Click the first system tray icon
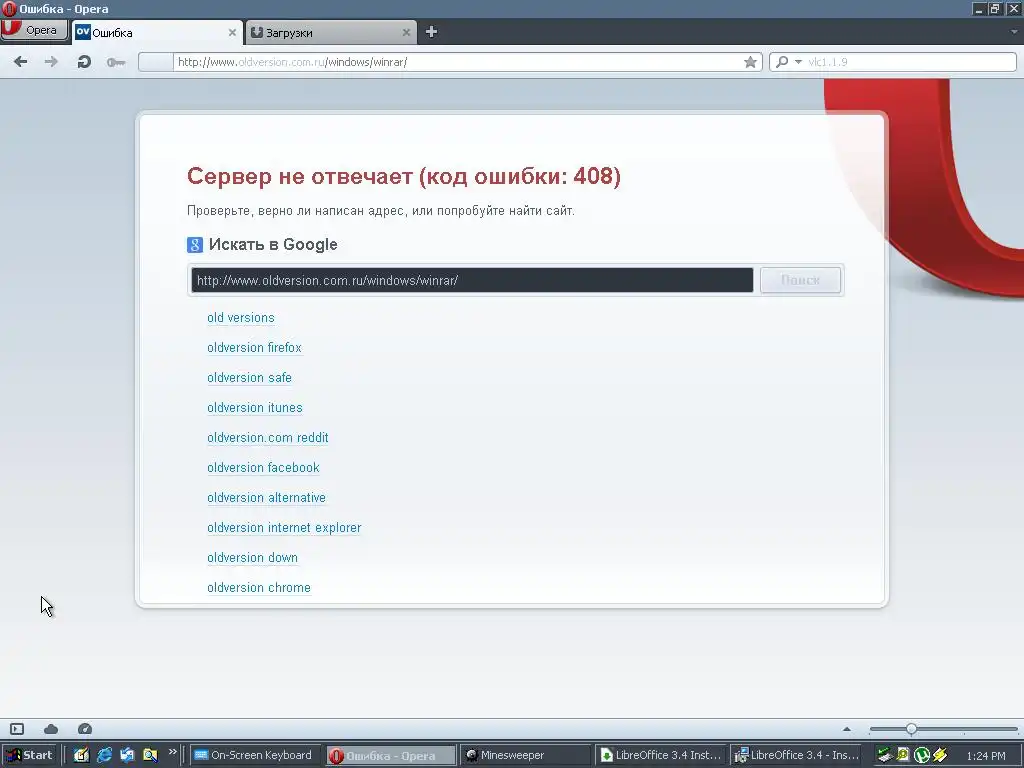 pos(884,756)
